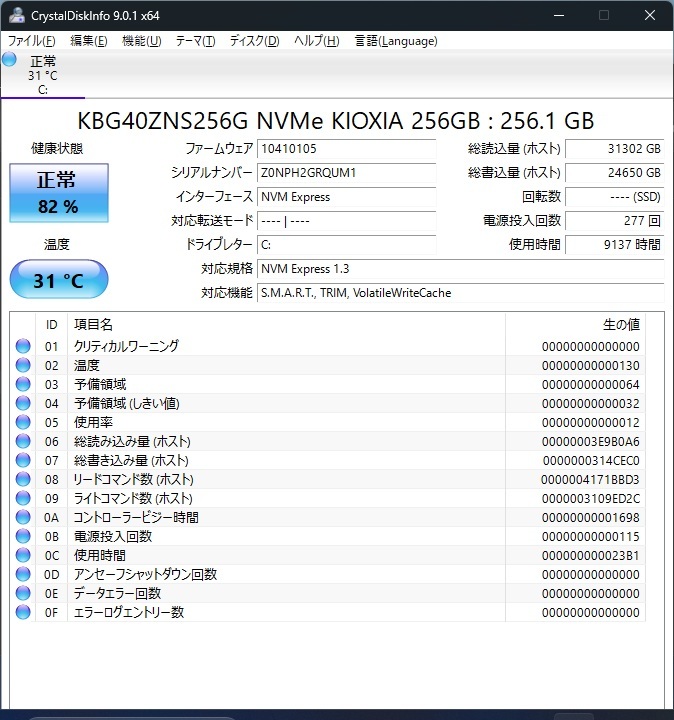The width and height of the screenshot is (674, 720).
Task: Click the status orb for 08 リードコマンド数 (ホスト)
Action: [x=23, y=479]
